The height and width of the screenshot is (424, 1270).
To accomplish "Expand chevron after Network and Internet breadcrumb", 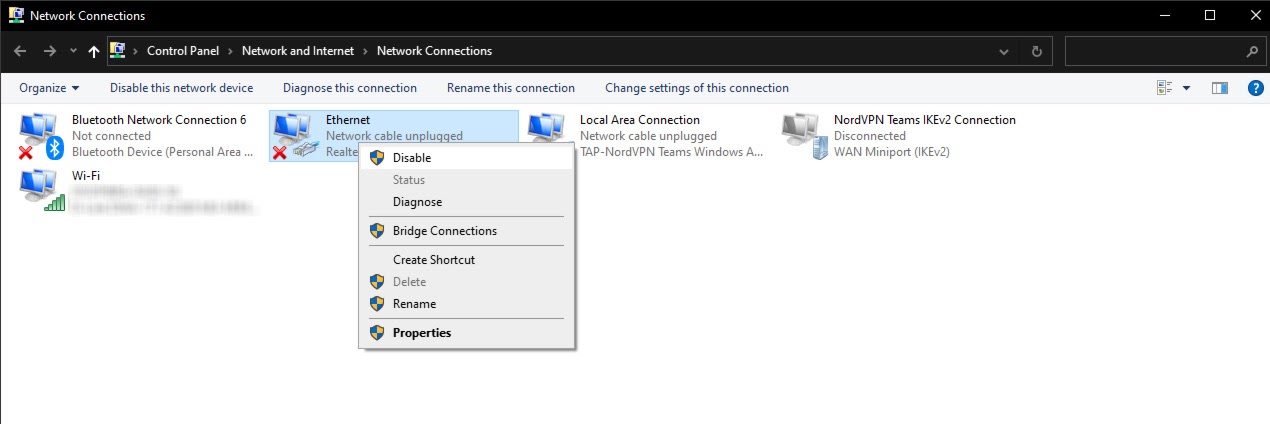I will (365, 51).
